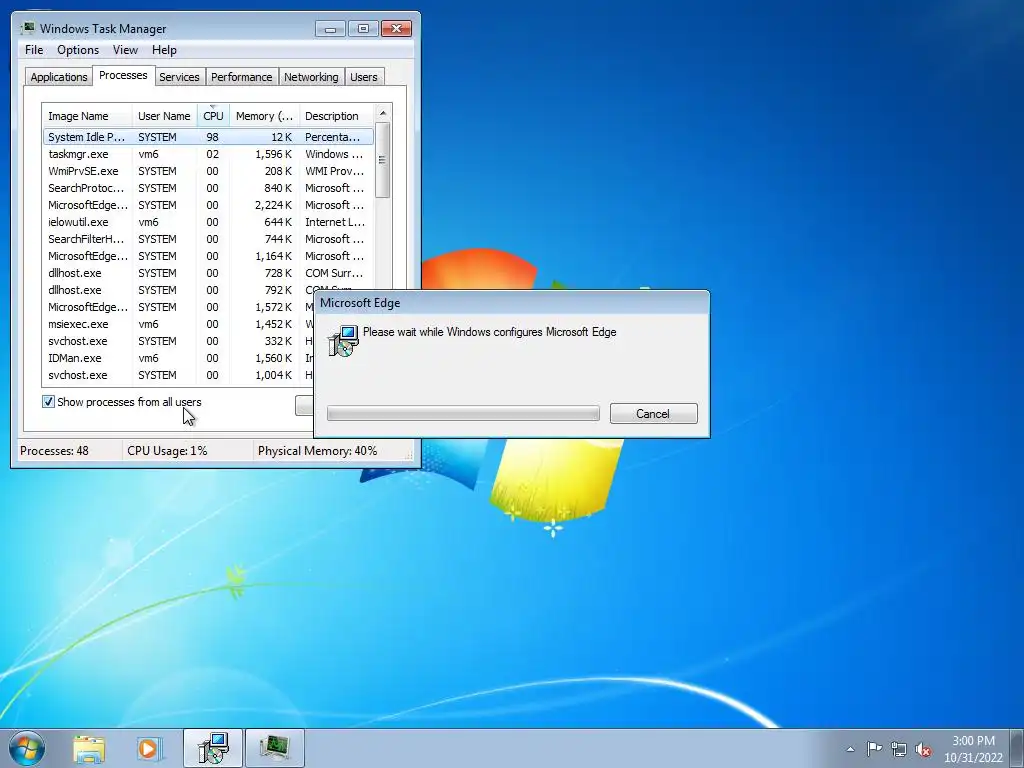Select the svchost.exe row using 1,004 K

coord(178,375)
